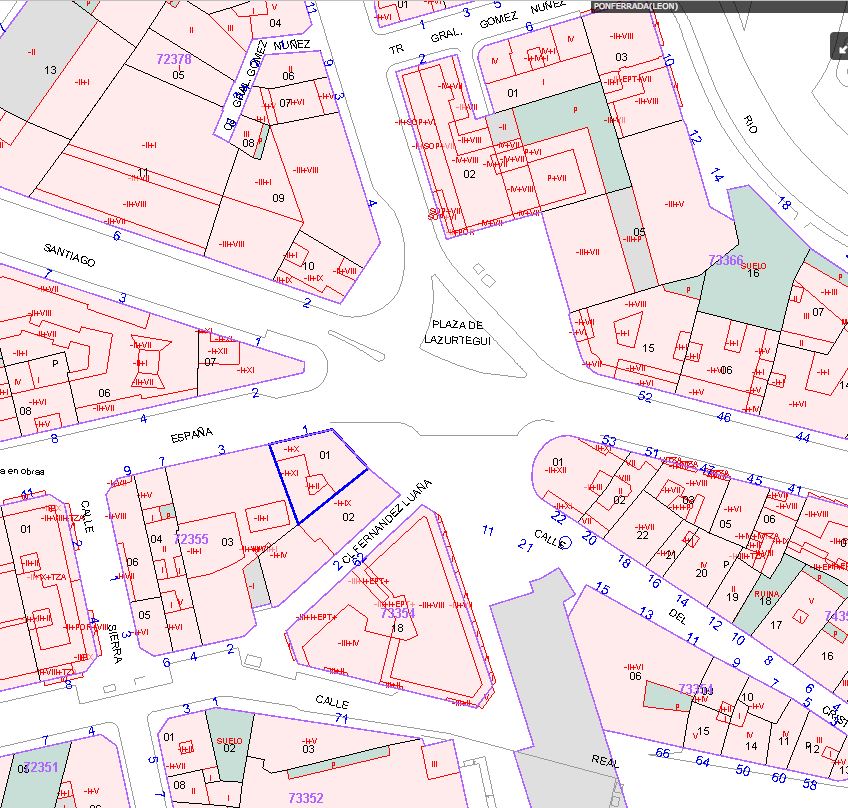Select block number 72378

coord(174,61)
